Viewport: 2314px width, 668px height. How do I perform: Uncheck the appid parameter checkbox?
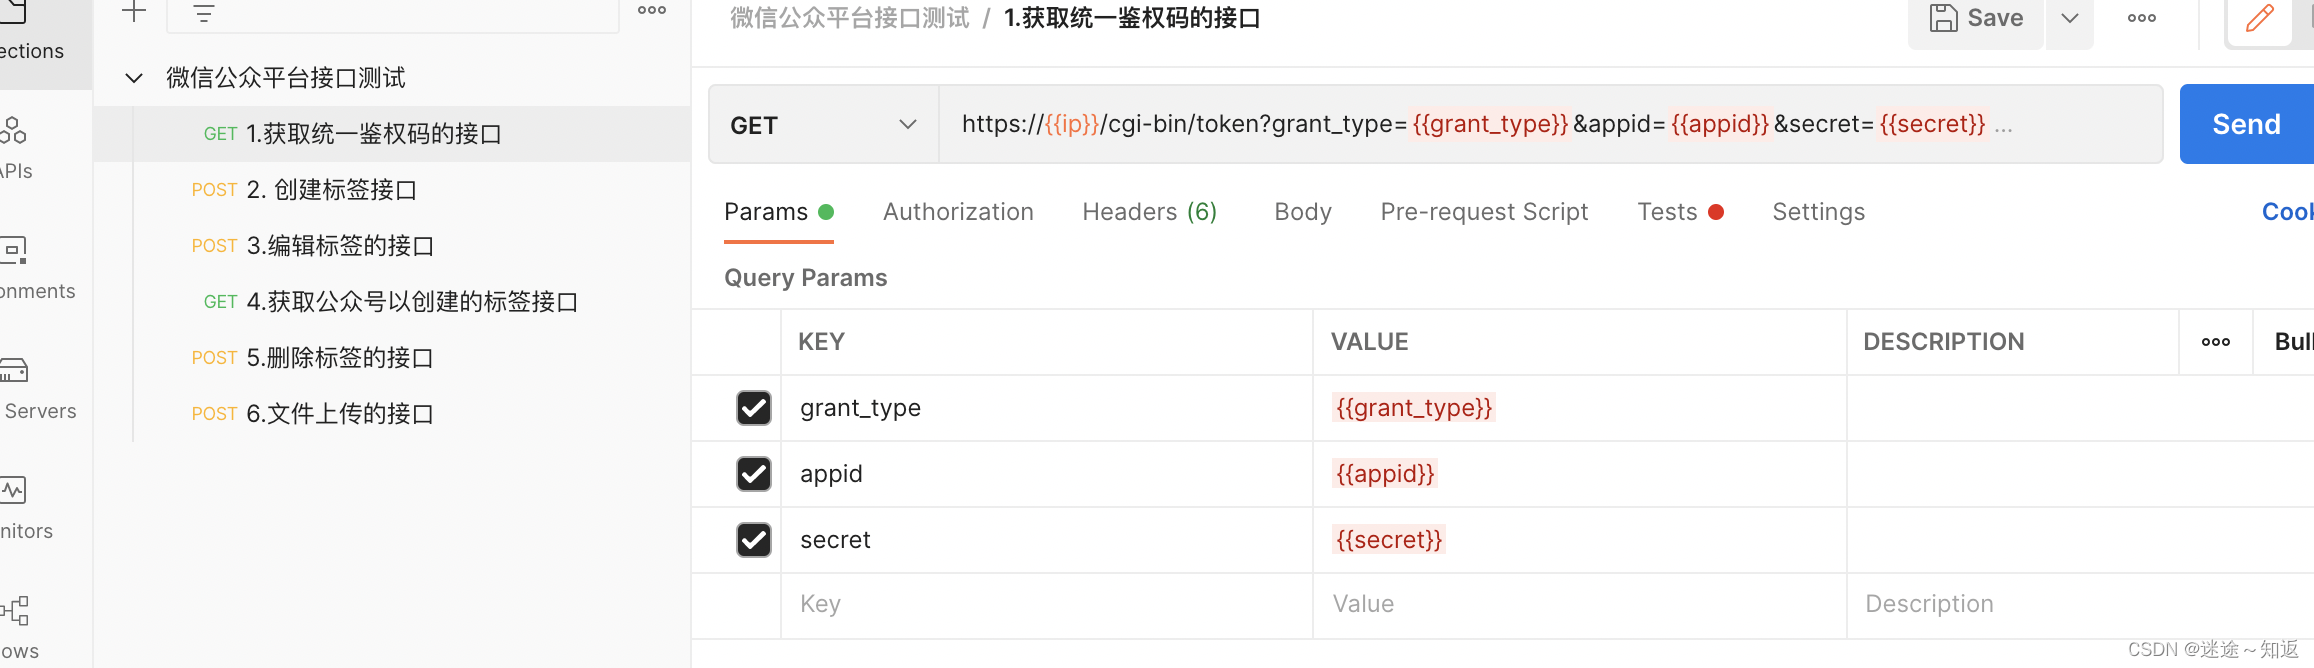point(754,474)
